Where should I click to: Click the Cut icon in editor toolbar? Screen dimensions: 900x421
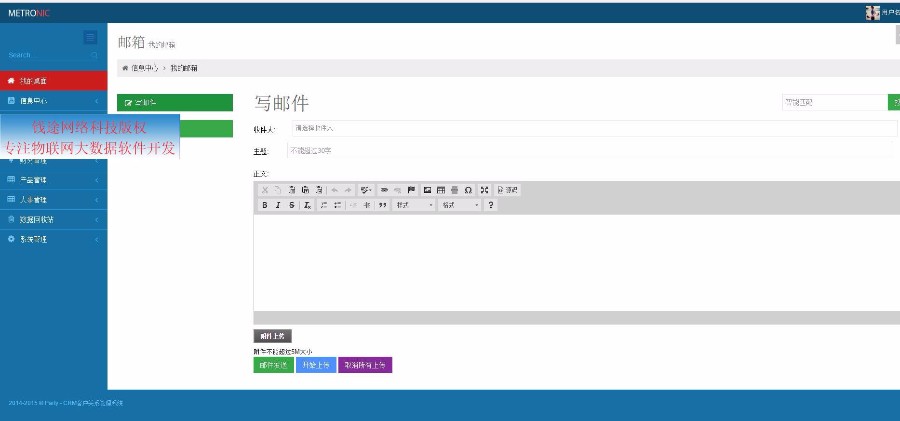click(265, 190)
